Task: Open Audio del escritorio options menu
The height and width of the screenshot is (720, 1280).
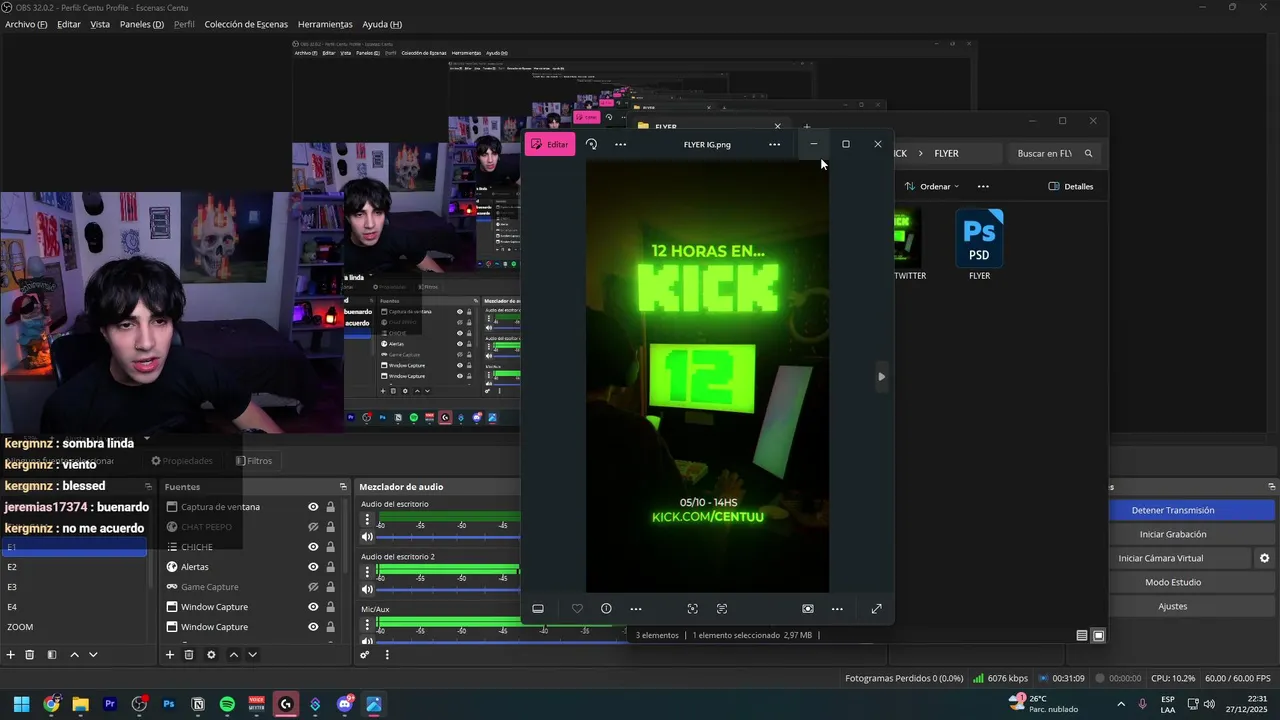Action: 367,520
